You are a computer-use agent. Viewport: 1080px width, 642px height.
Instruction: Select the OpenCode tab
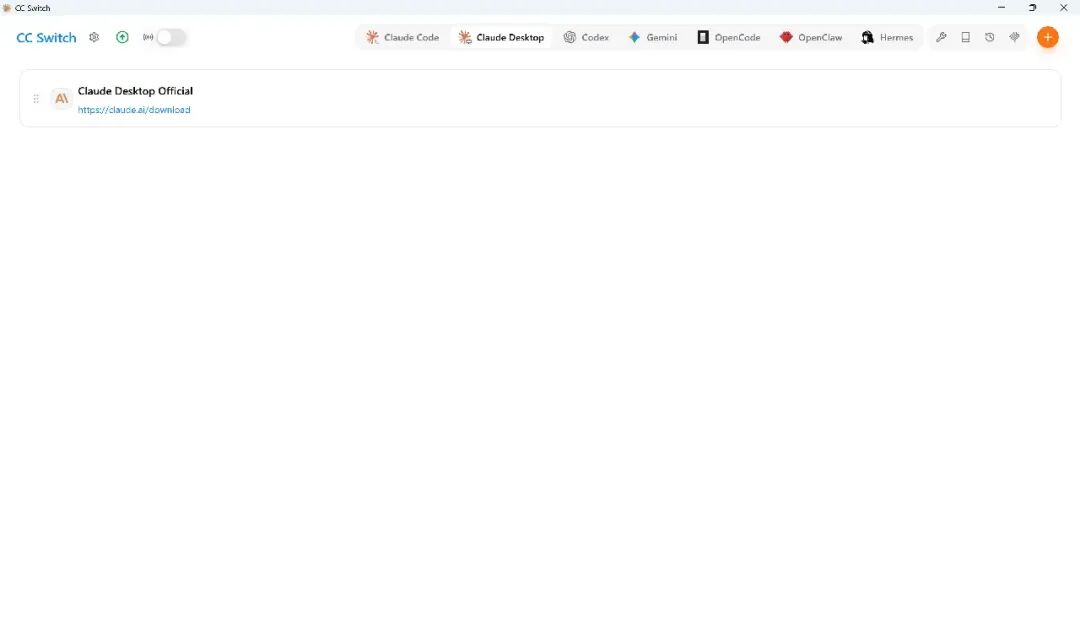(x=729, y=37)
